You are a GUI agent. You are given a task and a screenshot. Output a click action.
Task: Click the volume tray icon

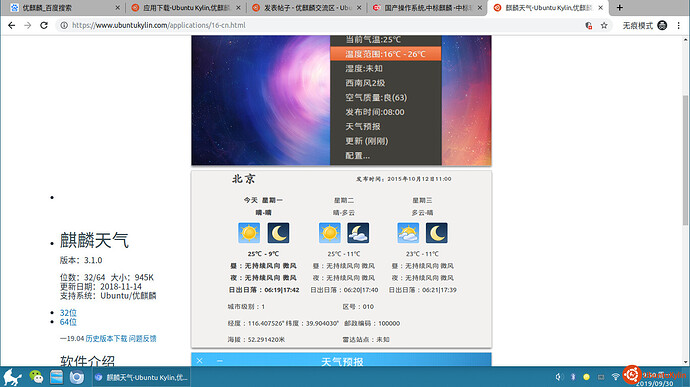tap(559, 377)
